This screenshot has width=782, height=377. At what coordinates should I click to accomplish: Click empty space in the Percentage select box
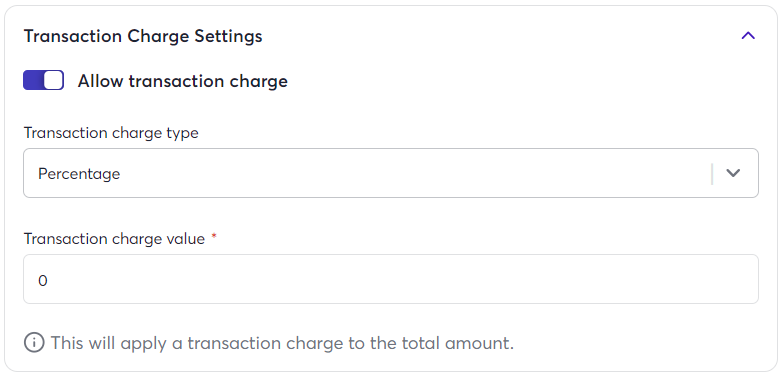(414, 173)
